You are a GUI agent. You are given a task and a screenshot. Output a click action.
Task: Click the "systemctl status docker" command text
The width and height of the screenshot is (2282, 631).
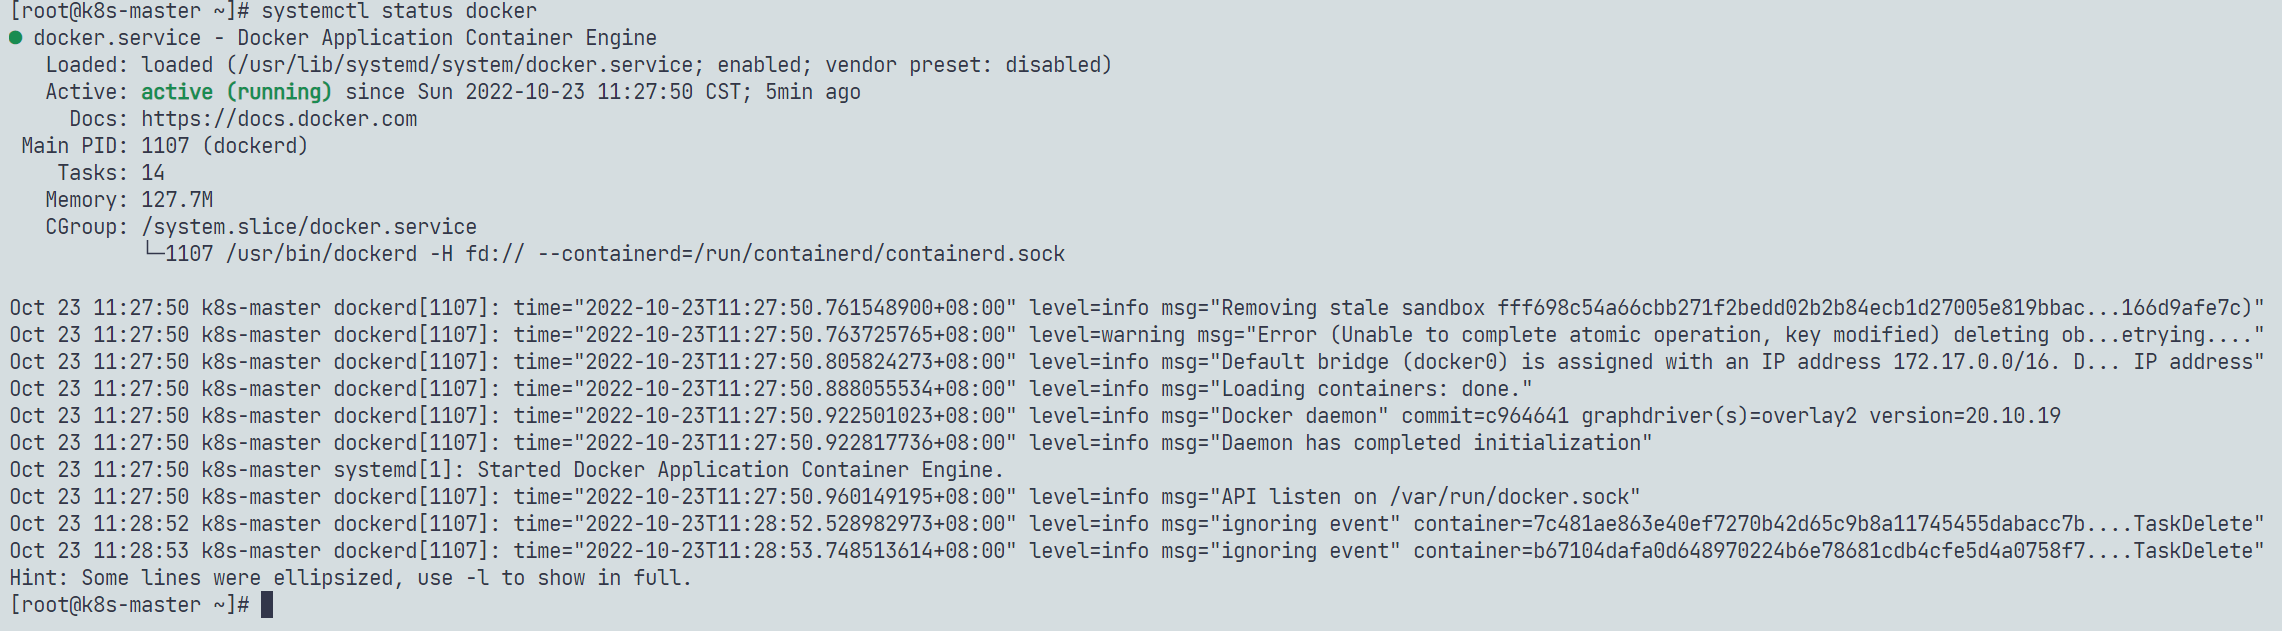click(399, 11)
